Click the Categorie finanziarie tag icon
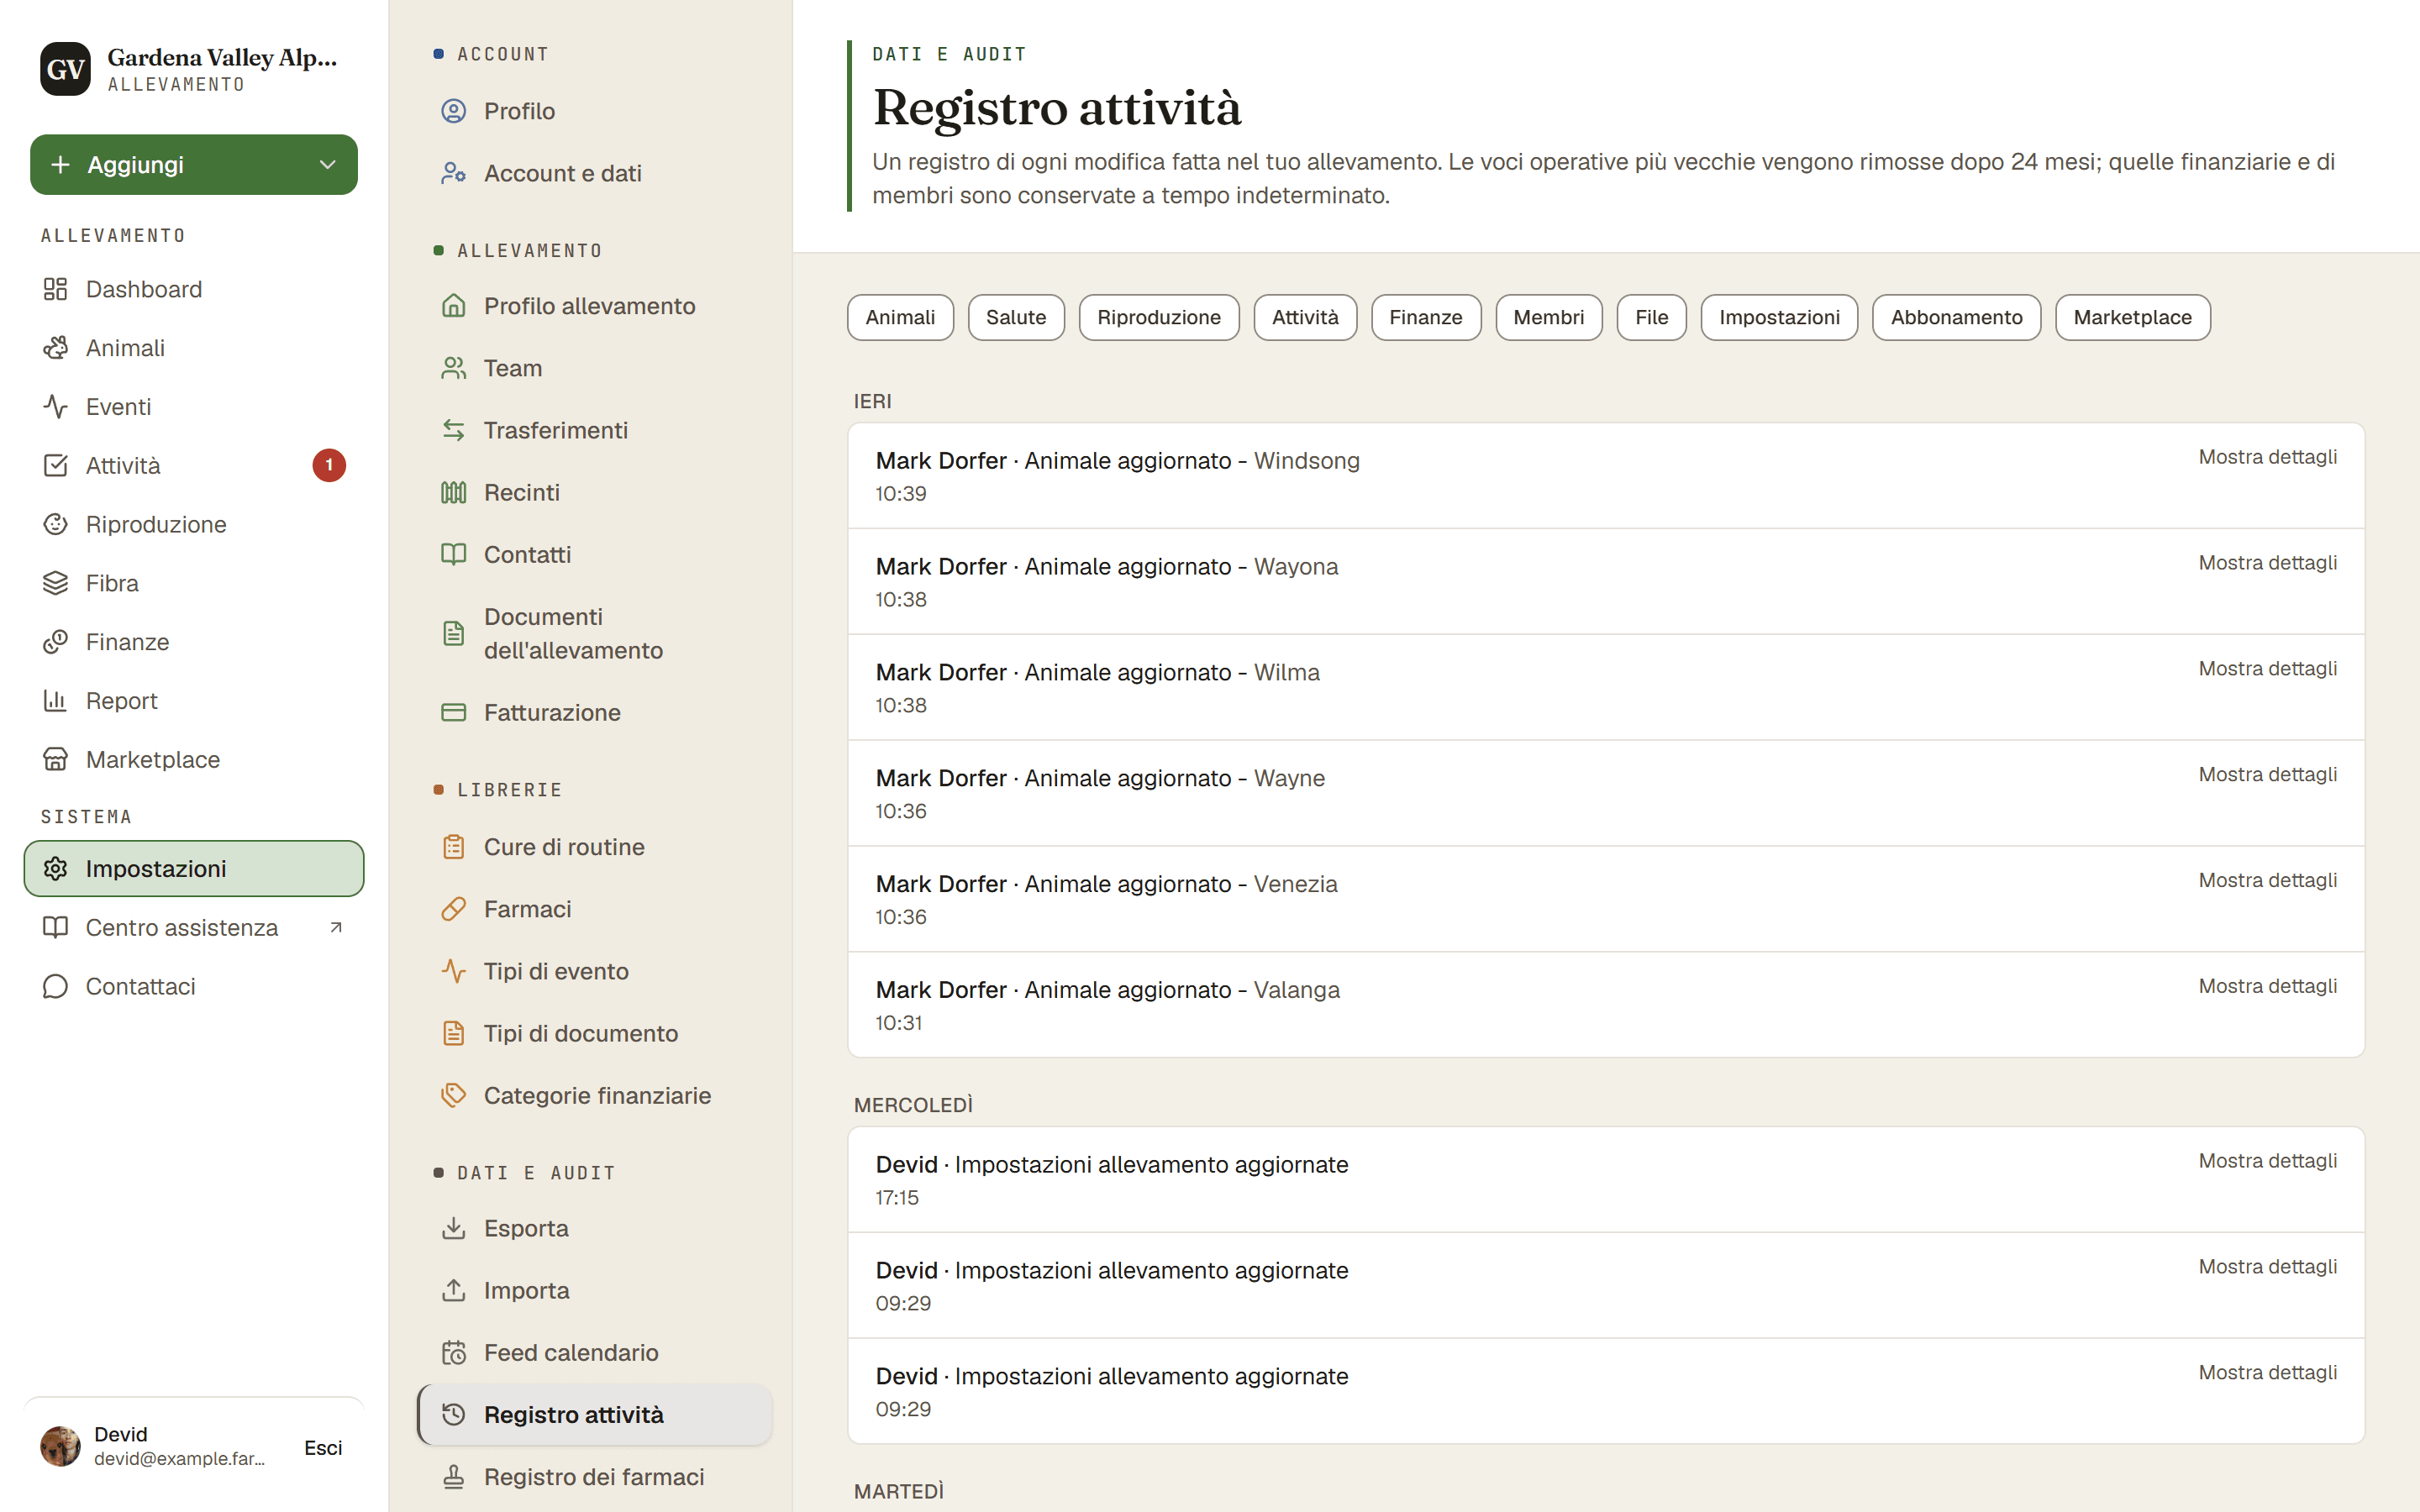The height and width of the screenshot is (1512, 2420). tap(454, 1095)
